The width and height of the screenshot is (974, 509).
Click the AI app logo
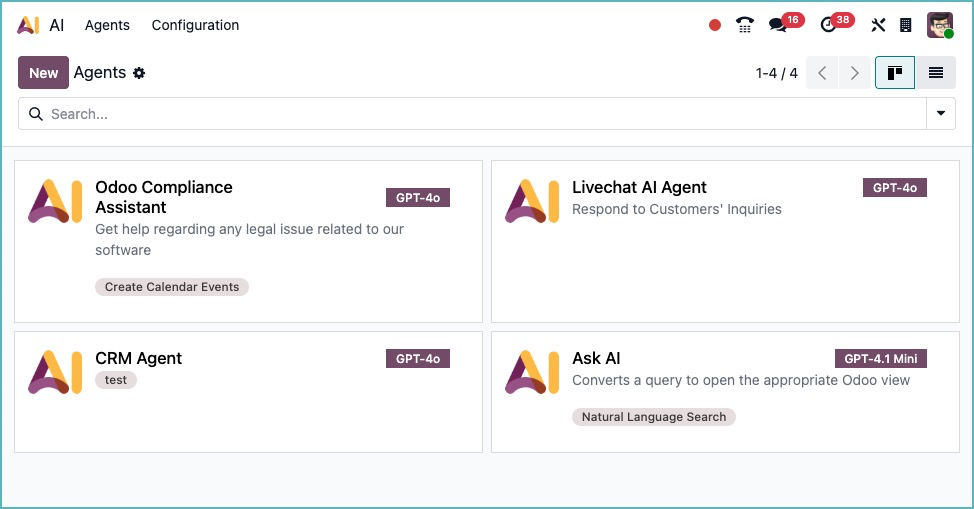pyautogui.click(x=28, y=25)
